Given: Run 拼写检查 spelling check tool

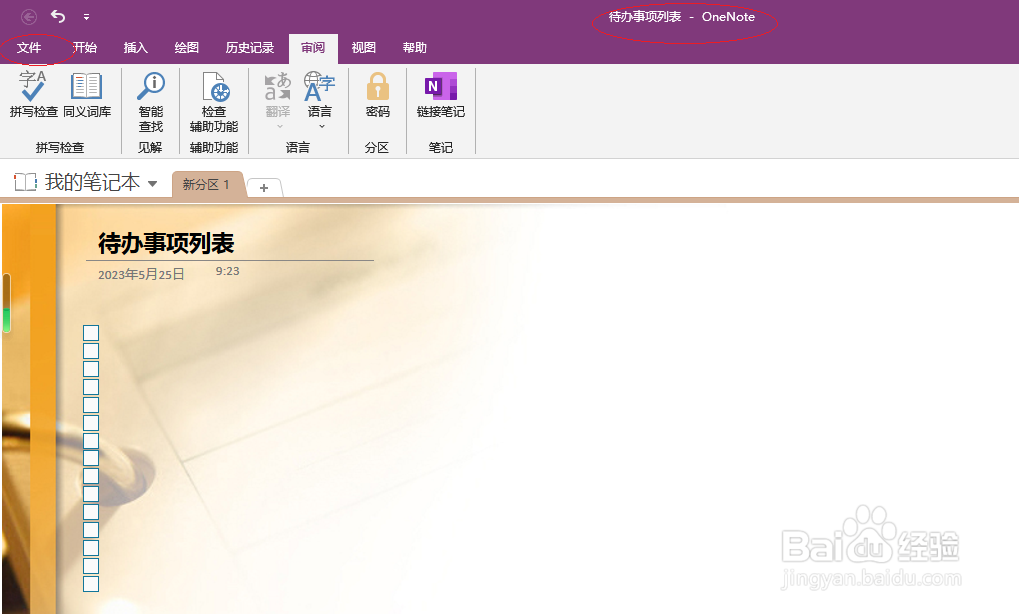Looking at the screenshot, I should tap(33, 94).
